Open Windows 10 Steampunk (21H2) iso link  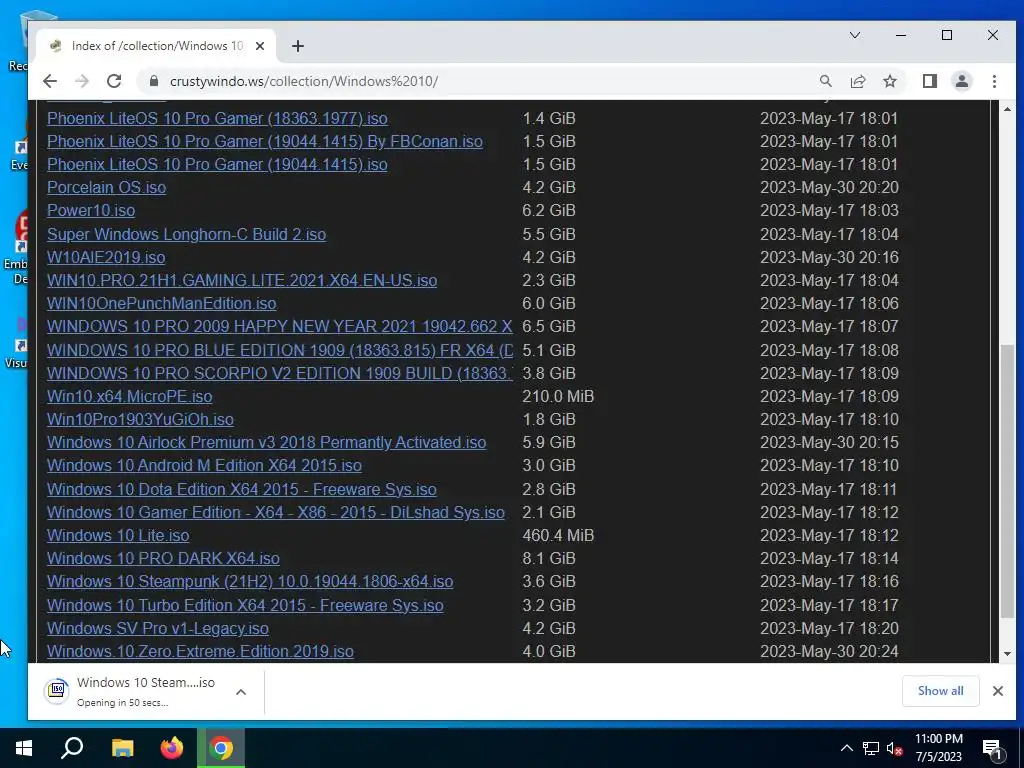[250, 581]
